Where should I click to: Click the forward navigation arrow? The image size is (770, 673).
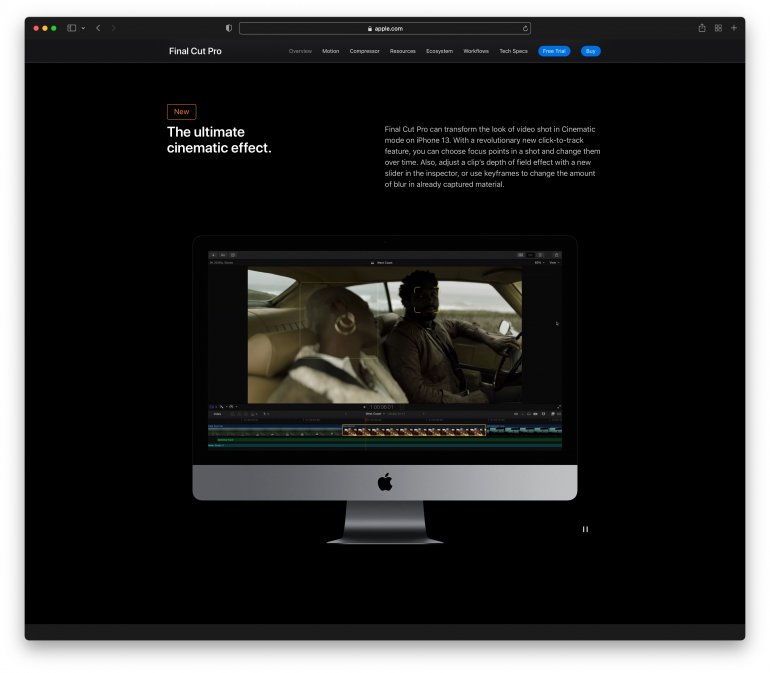pyautogui.click(x=113, y=28)
